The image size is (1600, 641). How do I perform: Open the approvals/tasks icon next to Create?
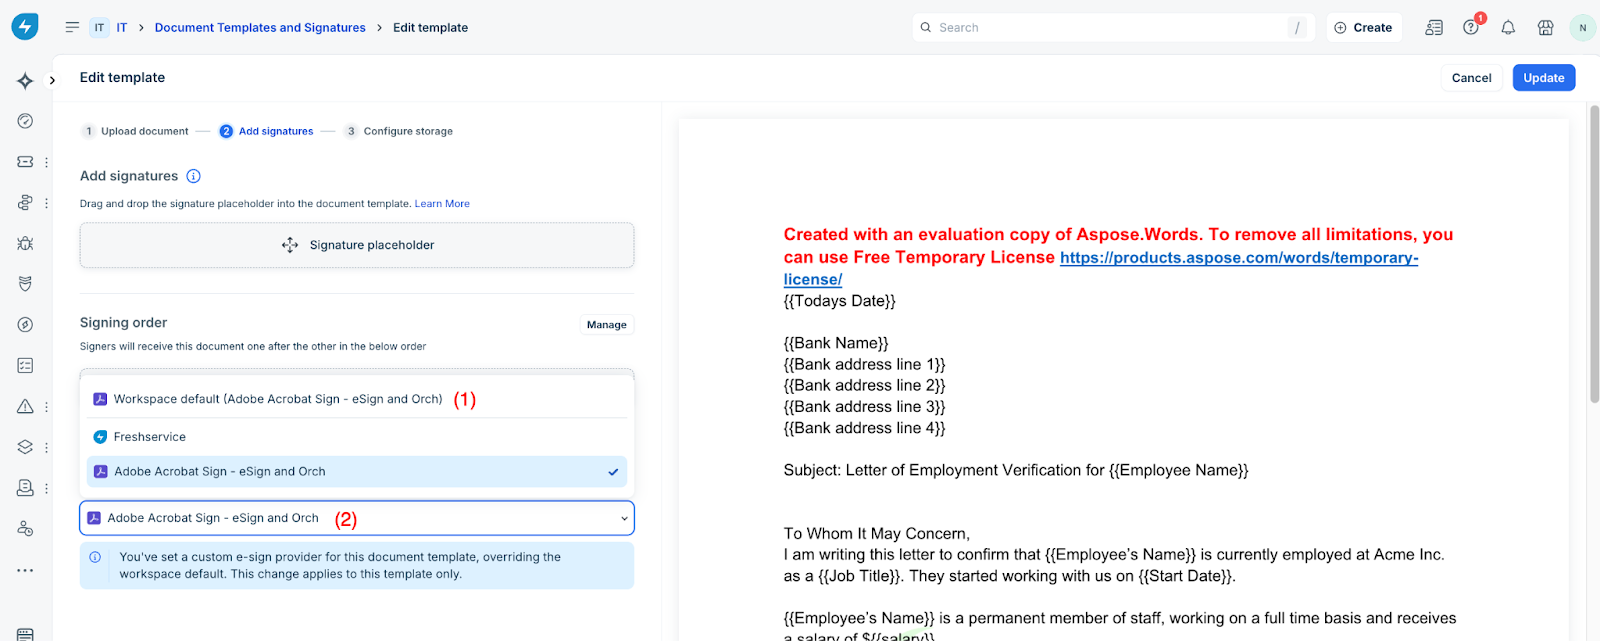(1434, 28)
